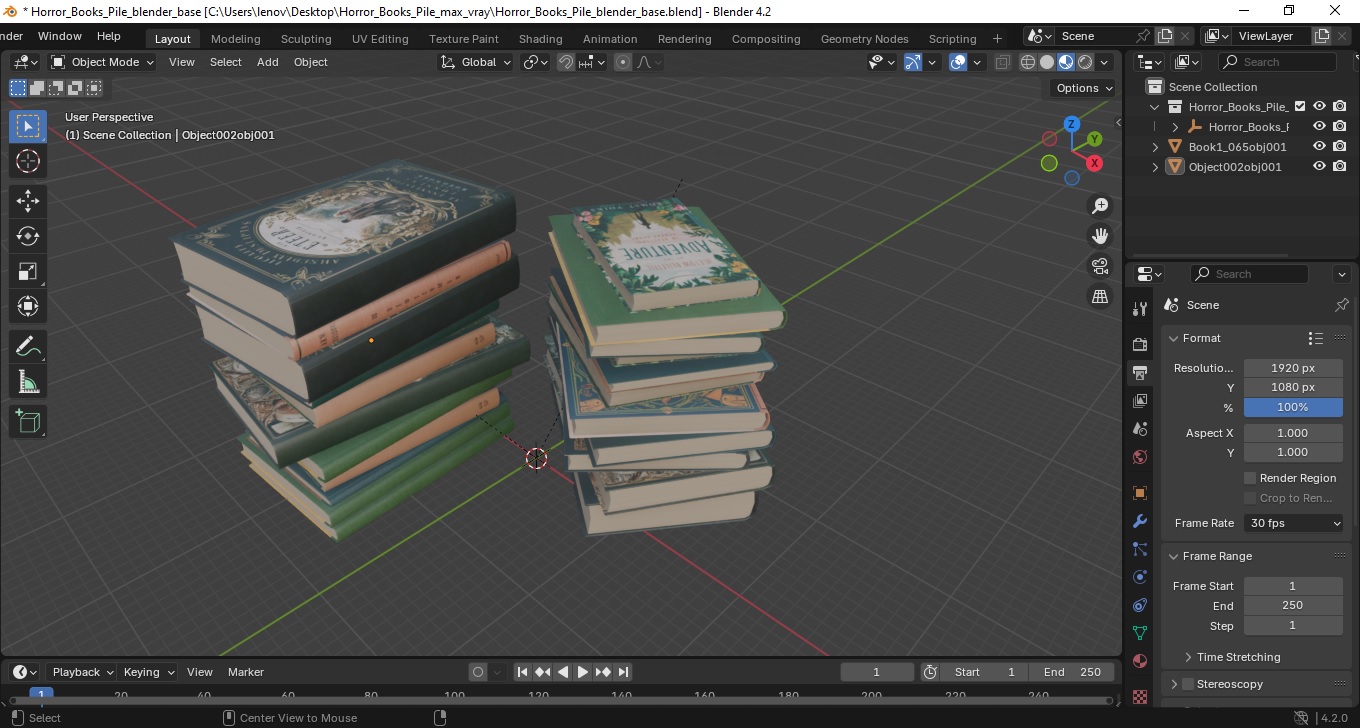Open the Modifiers properties tab

[x=1139, y=521]
